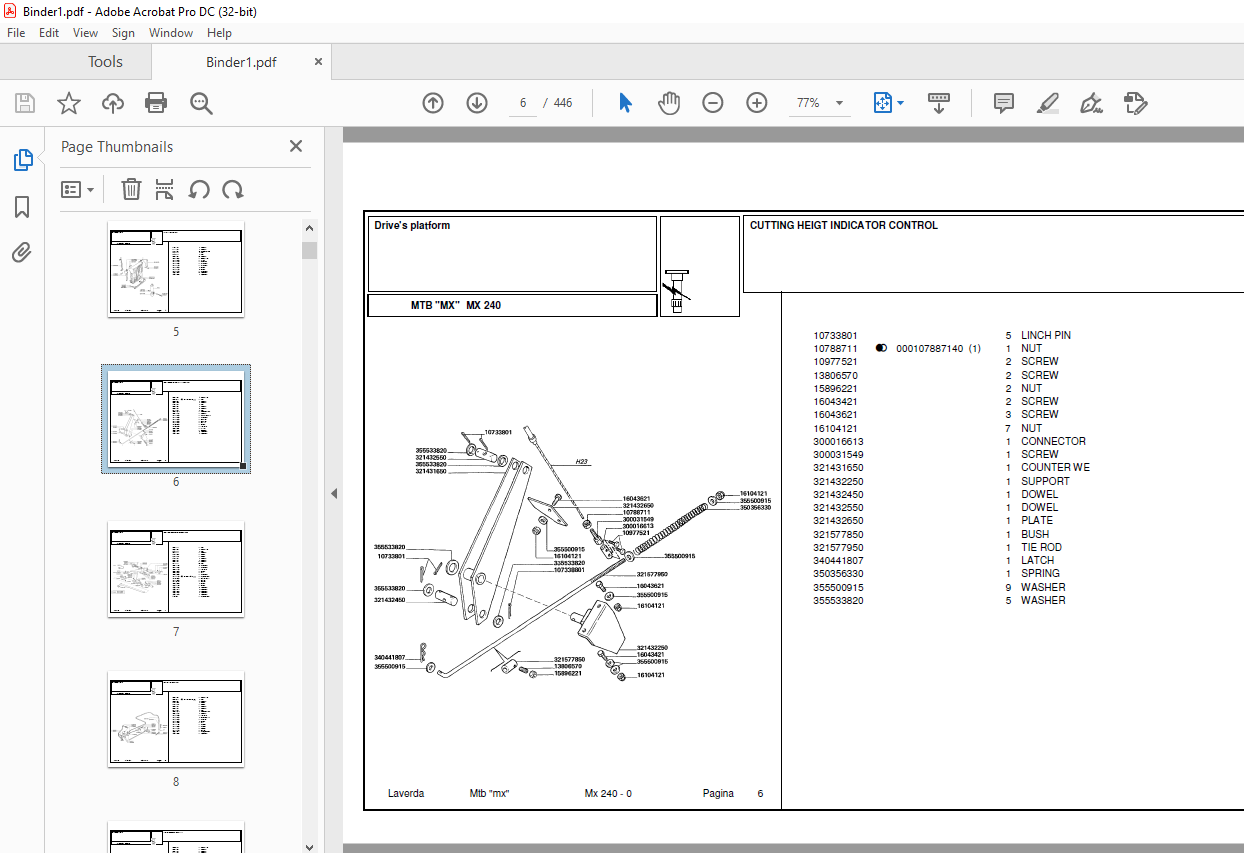Rotate pages counterclockwise

click(x=199, y=189)
